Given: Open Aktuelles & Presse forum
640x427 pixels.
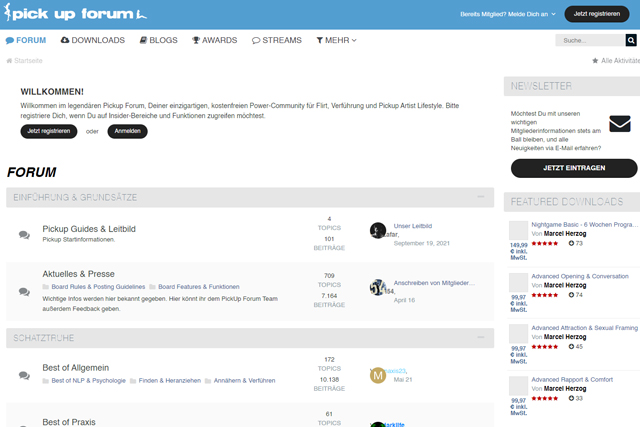Looking at the screenshot, I should [78, 274].
